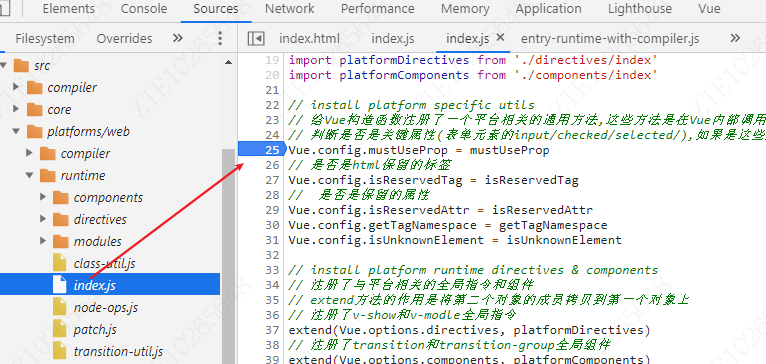Select the src folder icon

tap(21, 65)
